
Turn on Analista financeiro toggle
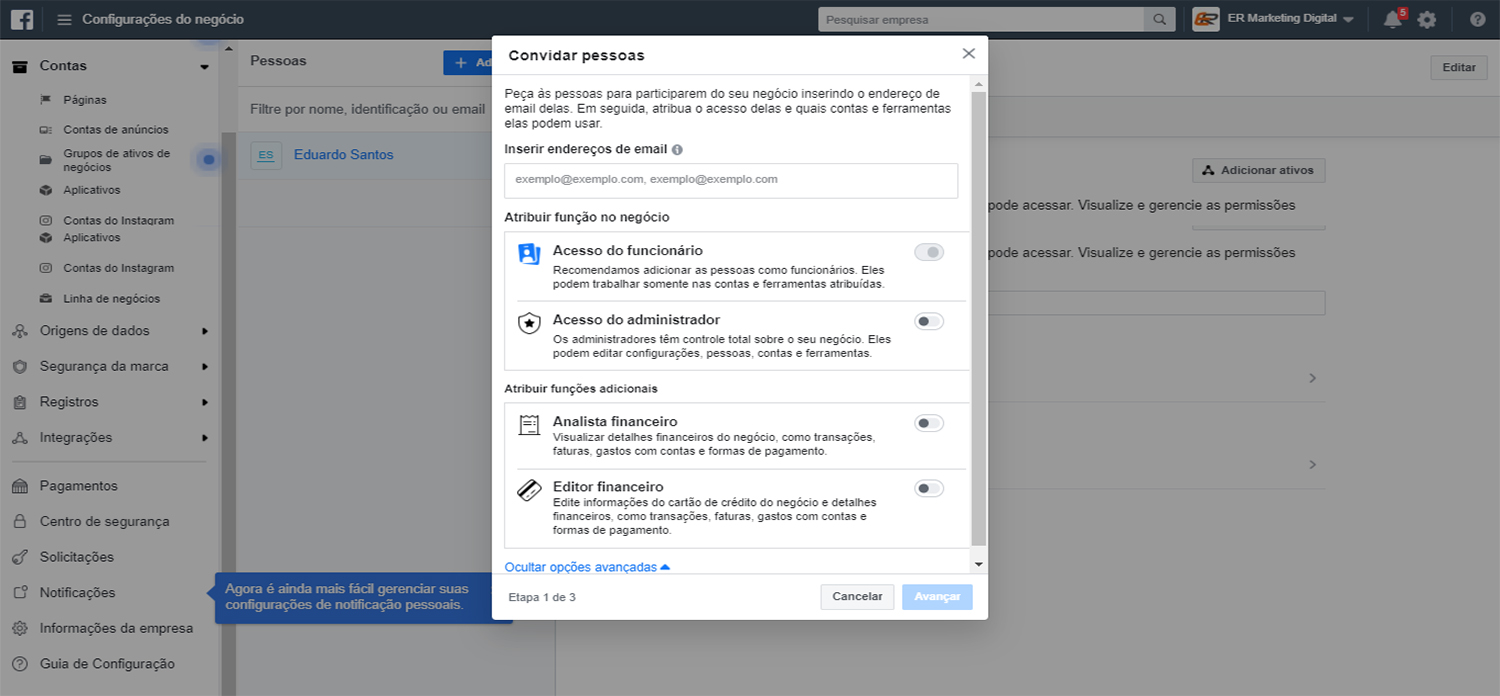[929, 423]
